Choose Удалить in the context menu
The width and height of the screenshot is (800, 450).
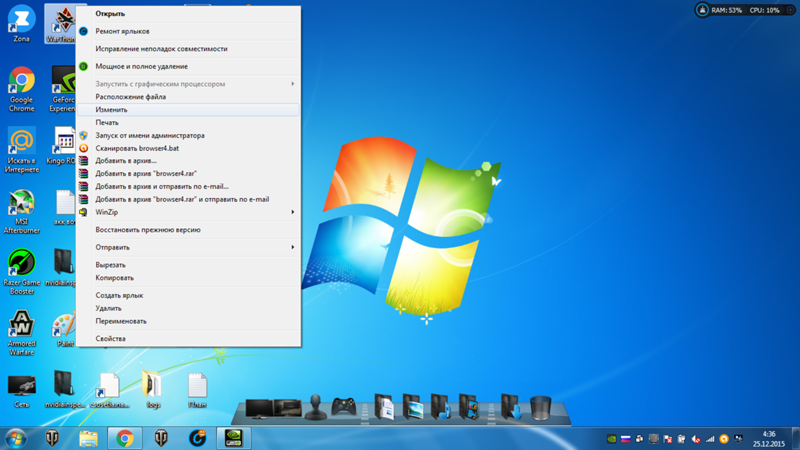[x=188, y=308]
